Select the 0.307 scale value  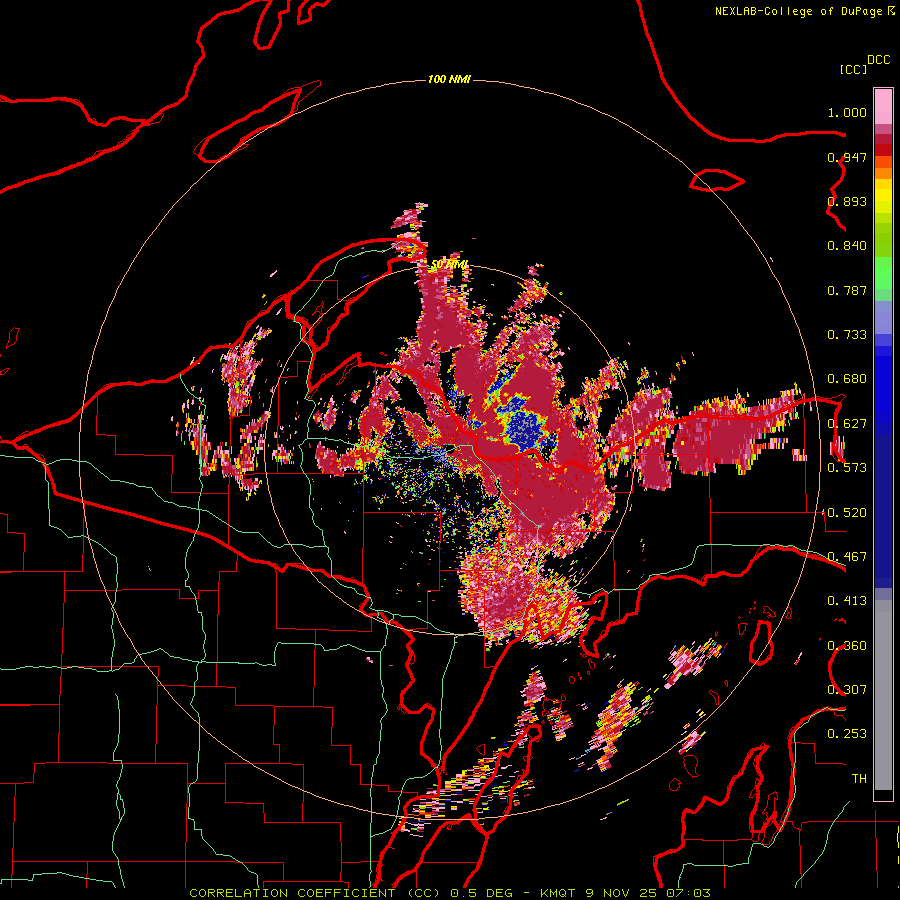tap(847, 690)
